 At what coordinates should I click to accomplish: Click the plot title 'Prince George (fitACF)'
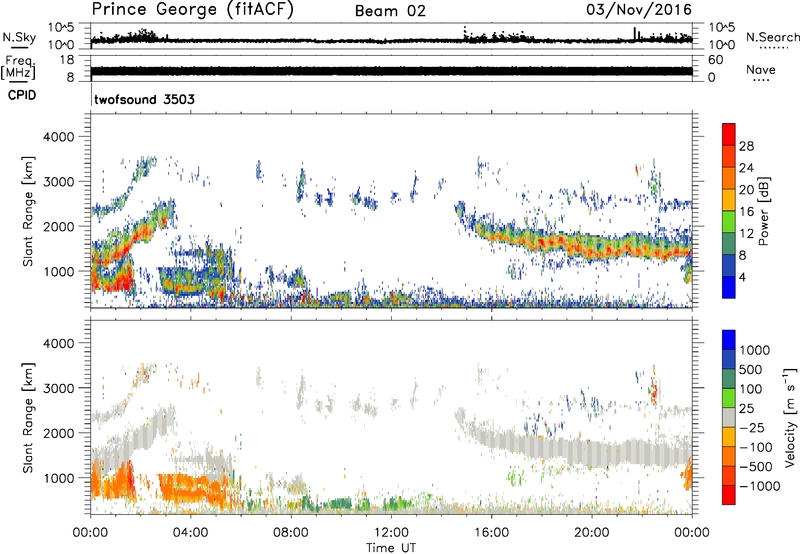point(192,10)
